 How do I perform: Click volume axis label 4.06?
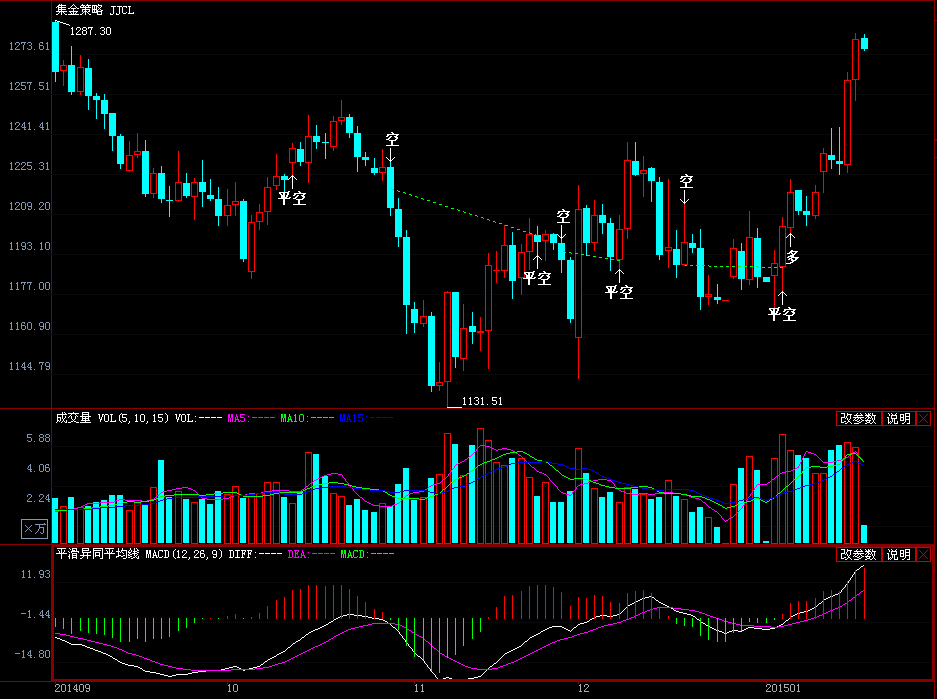[38, 468]
